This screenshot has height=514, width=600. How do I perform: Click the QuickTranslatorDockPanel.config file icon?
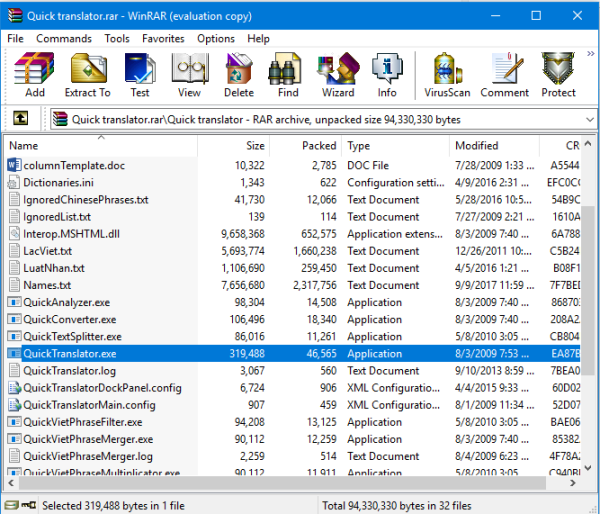coord(14,388)
